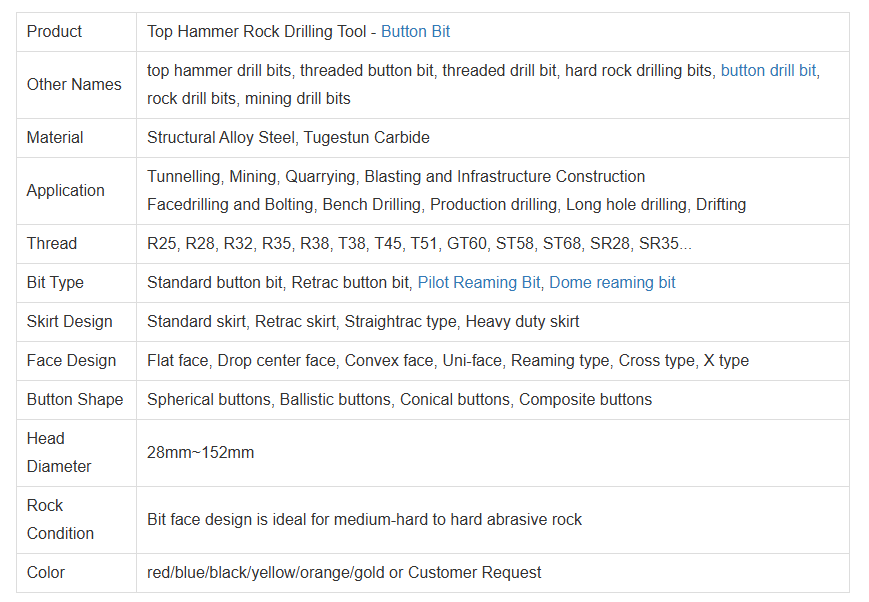The width and height of the screenshot is (869, 602).
Task: Click the Other Names label cell
Action: 74,84
